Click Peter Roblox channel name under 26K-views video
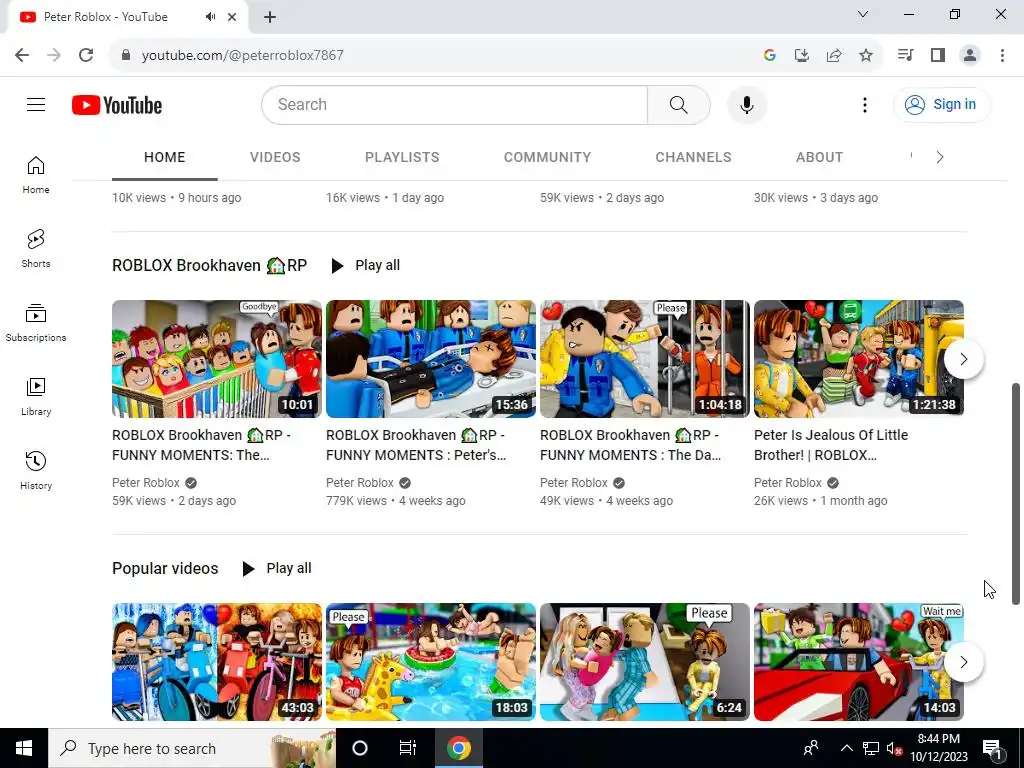This screenshot has height=768, width=1024. click(788, 483)
